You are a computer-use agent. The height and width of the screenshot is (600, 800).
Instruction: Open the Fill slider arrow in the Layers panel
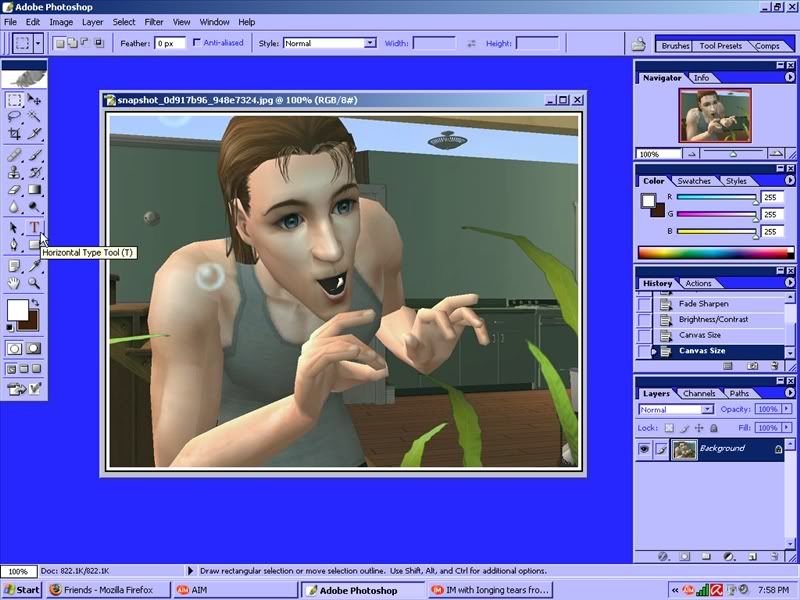pos(787,428)
